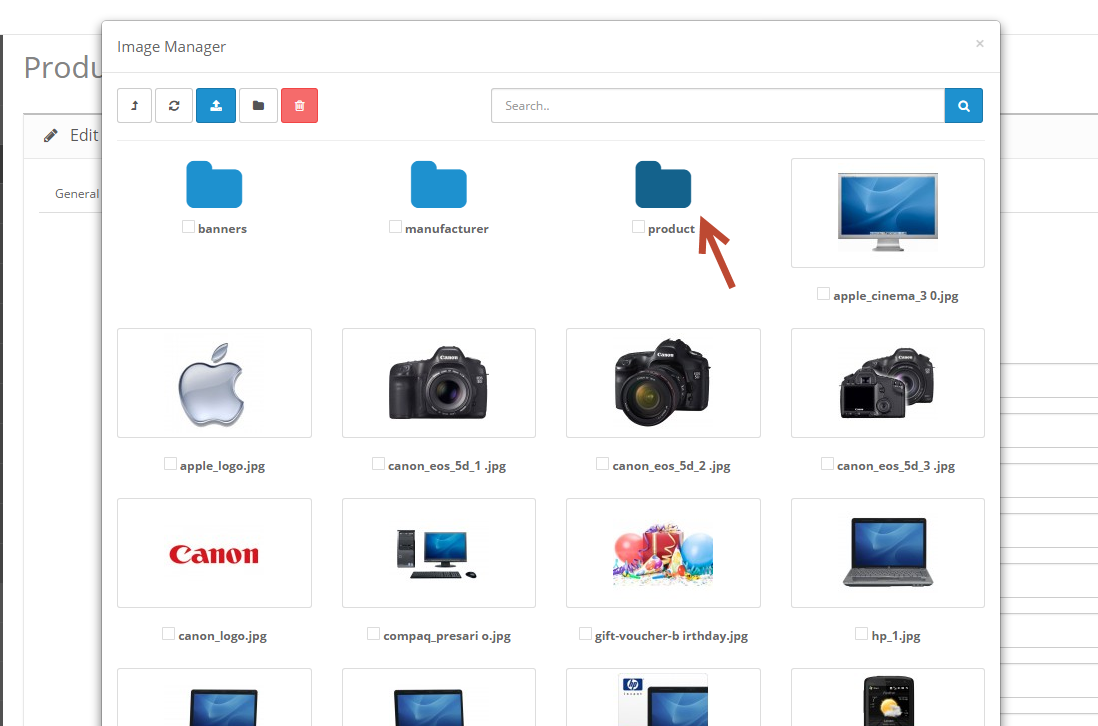Click the Edit pencil icon in background page
The image size is (1098, 726).
point(50,135)
